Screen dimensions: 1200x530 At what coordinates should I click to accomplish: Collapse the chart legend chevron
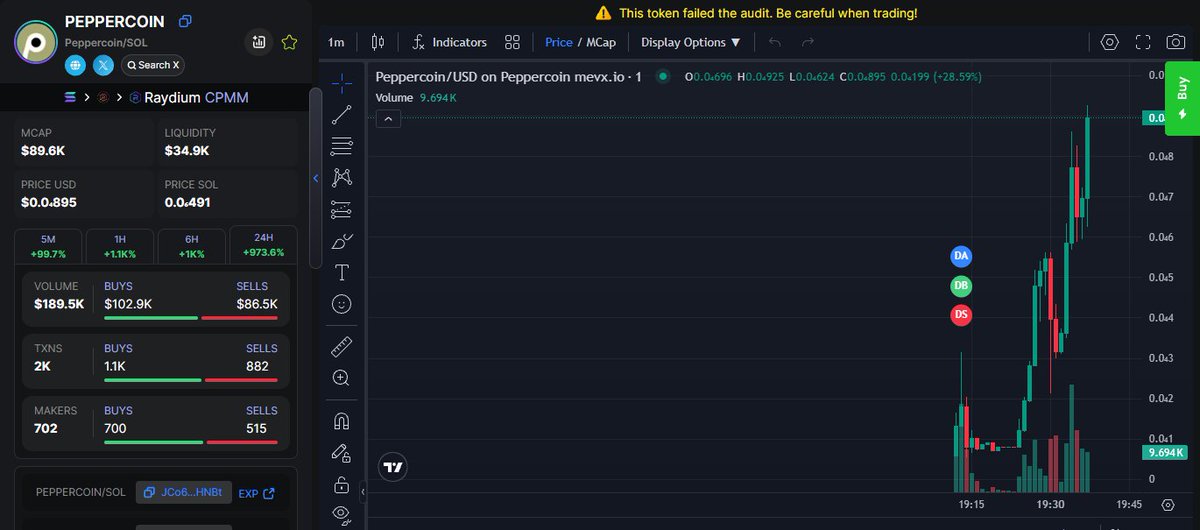tap(389, 119)
